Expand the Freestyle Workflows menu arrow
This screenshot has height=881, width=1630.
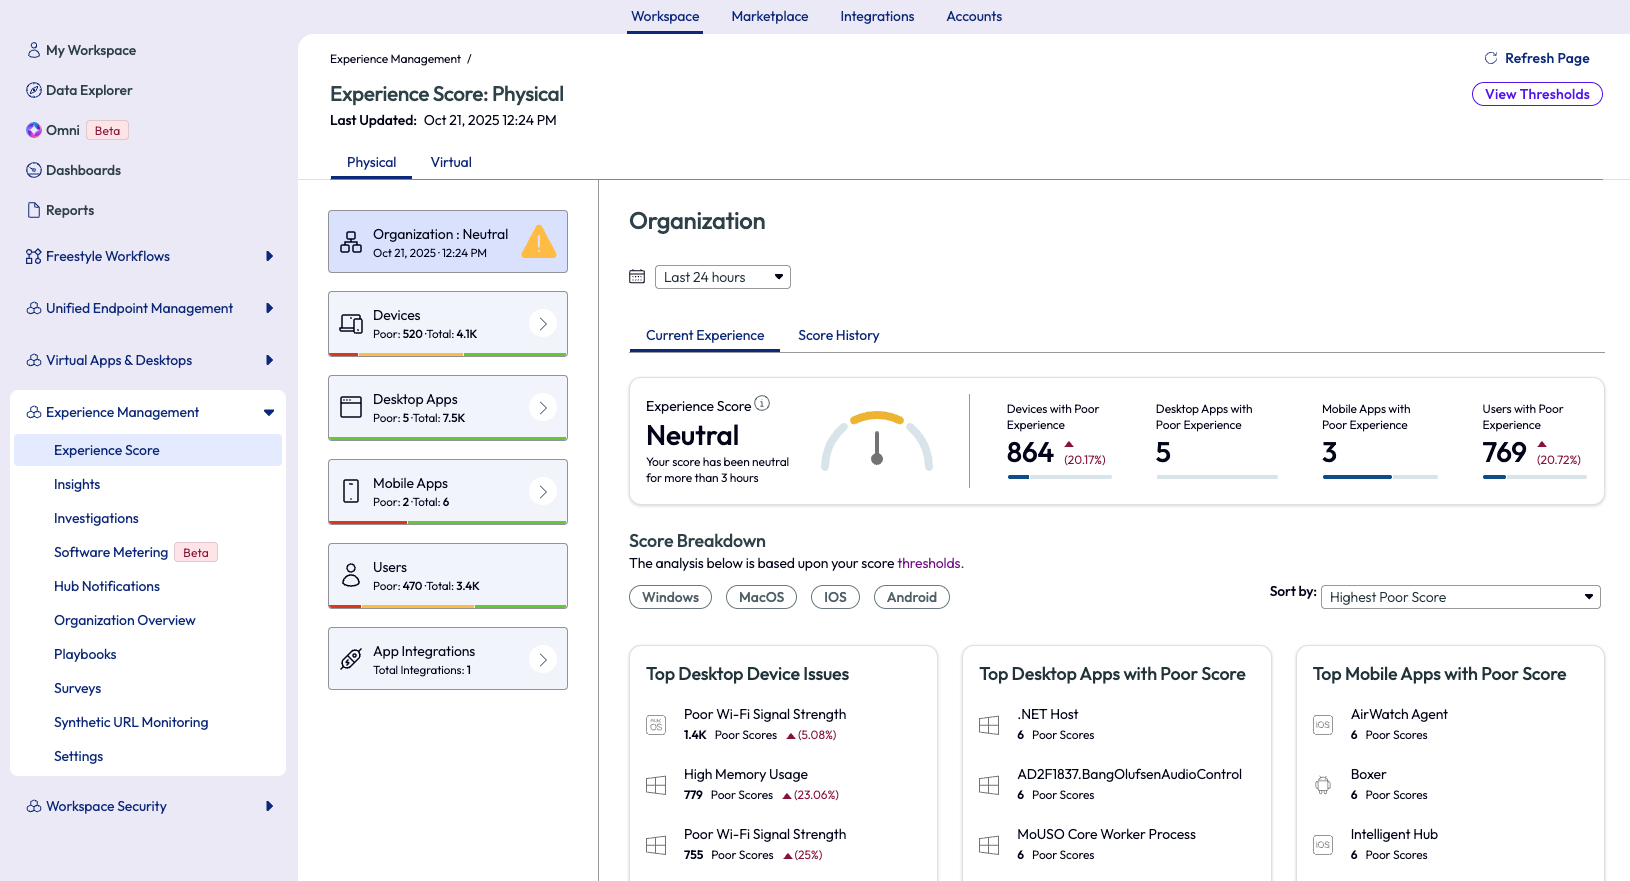point(269,256)
